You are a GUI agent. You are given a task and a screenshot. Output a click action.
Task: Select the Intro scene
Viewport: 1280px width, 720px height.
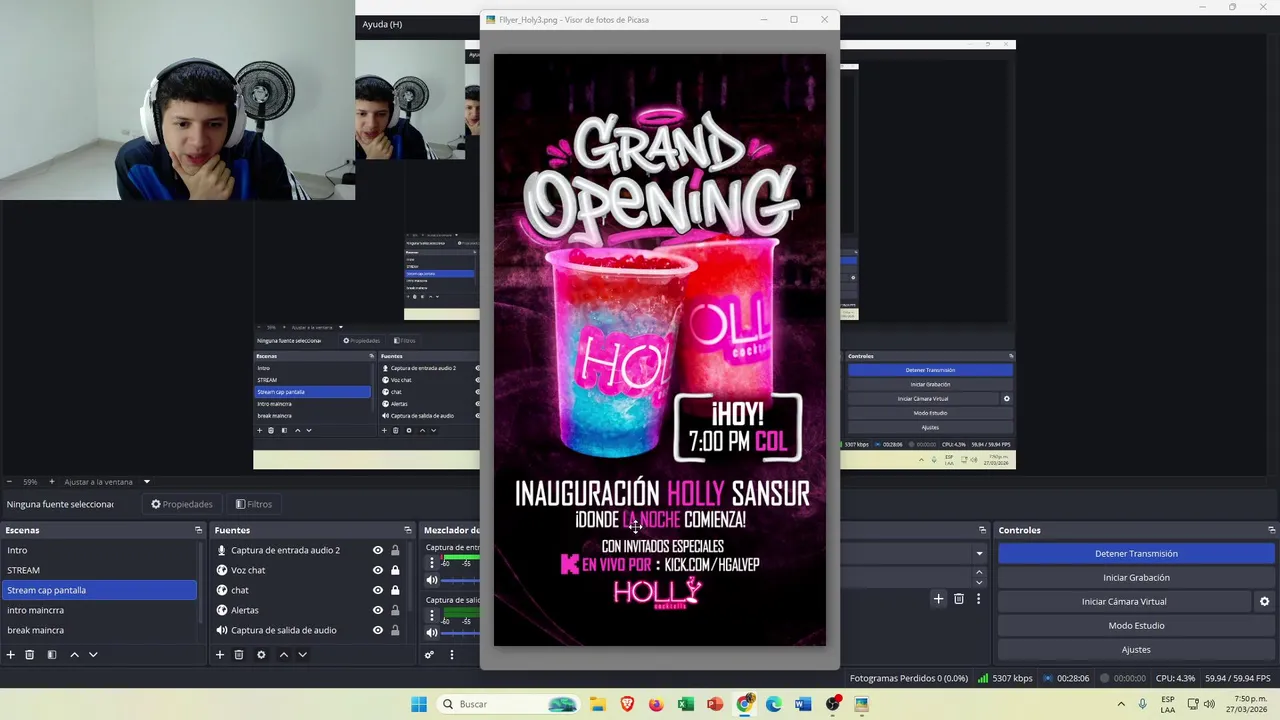click(99, 550)
